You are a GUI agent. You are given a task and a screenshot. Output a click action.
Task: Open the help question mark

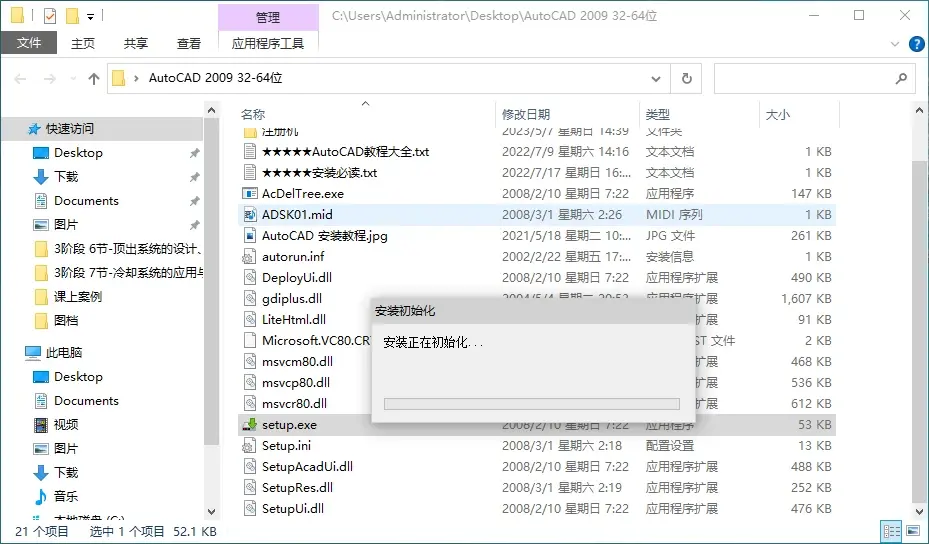916,44
